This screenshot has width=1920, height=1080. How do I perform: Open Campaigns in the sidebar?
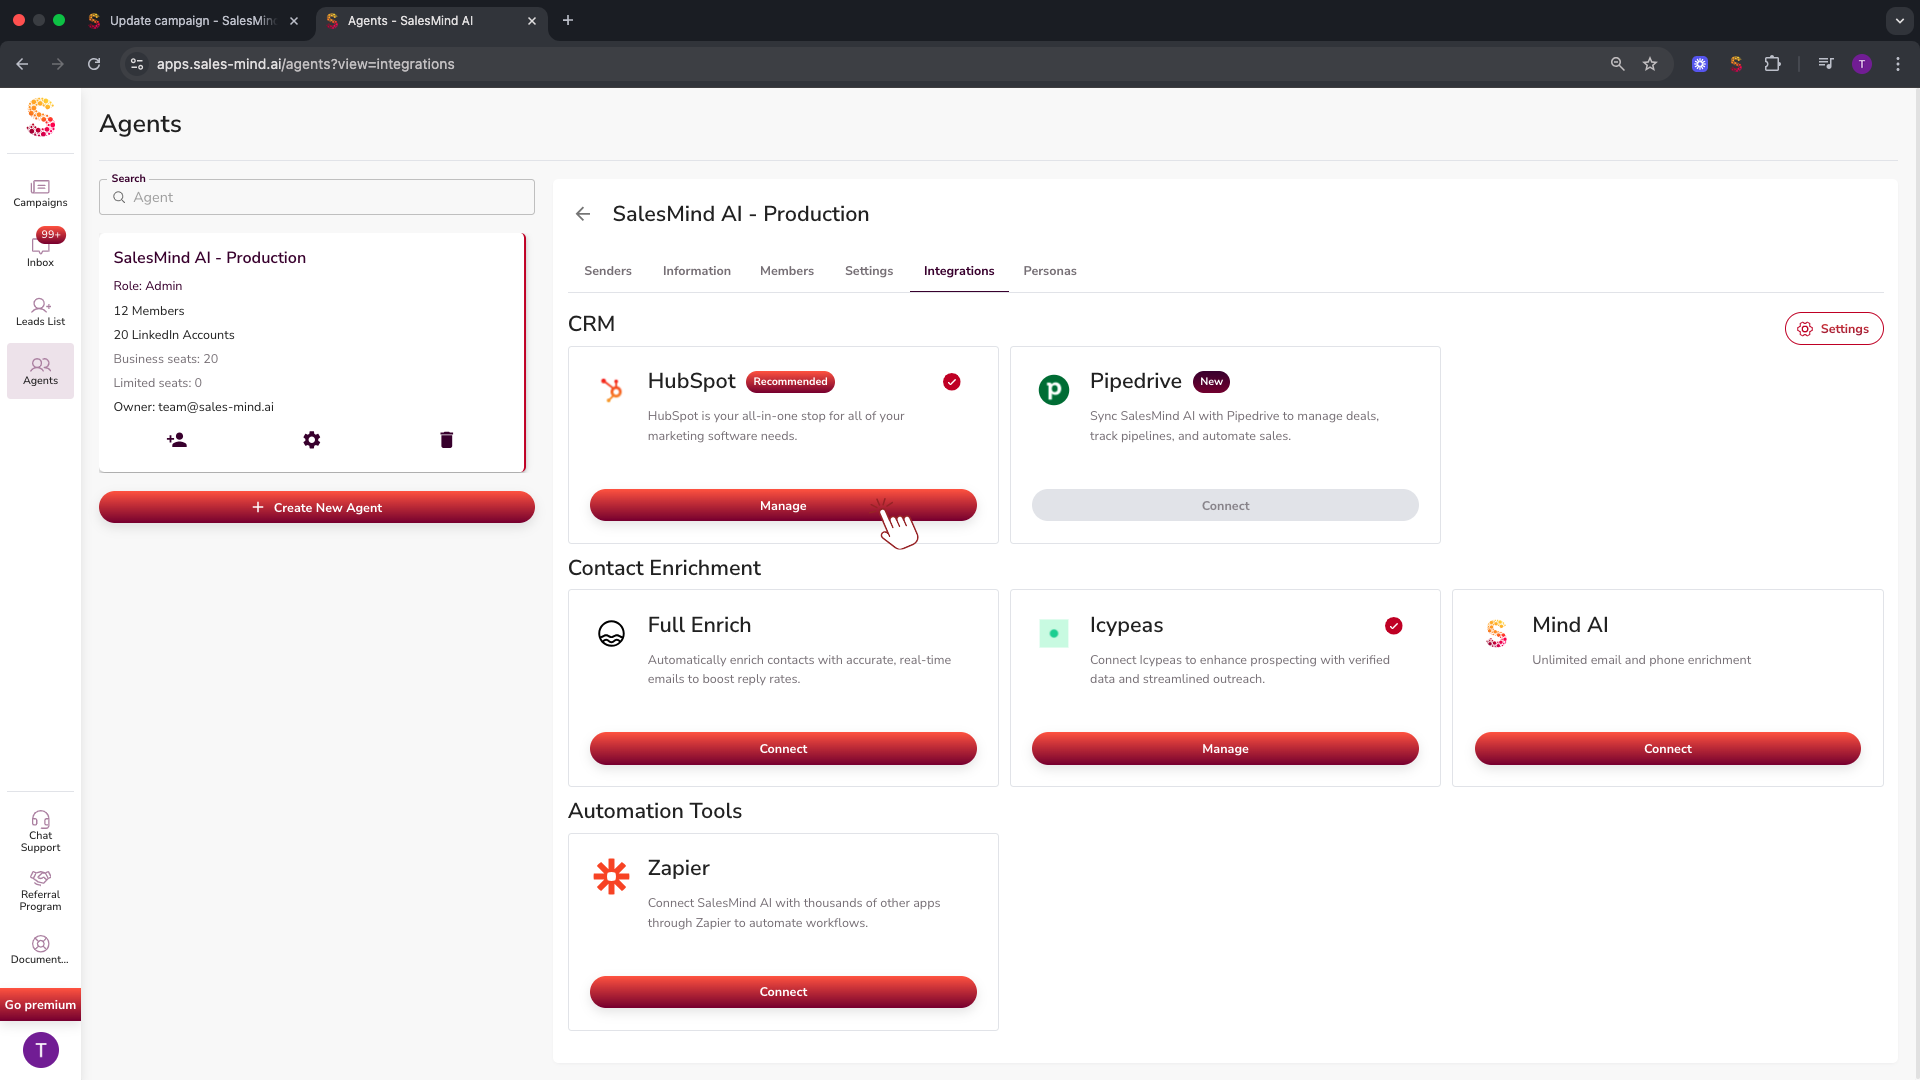point(40,193)
